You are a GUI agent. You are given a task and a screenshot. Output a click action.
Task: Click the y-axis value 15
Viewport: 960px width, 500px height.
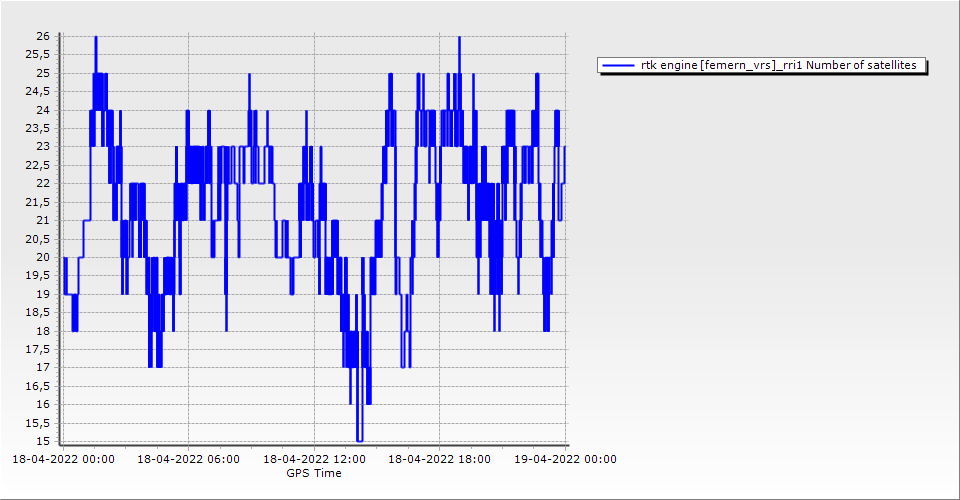tap(43, 441)
